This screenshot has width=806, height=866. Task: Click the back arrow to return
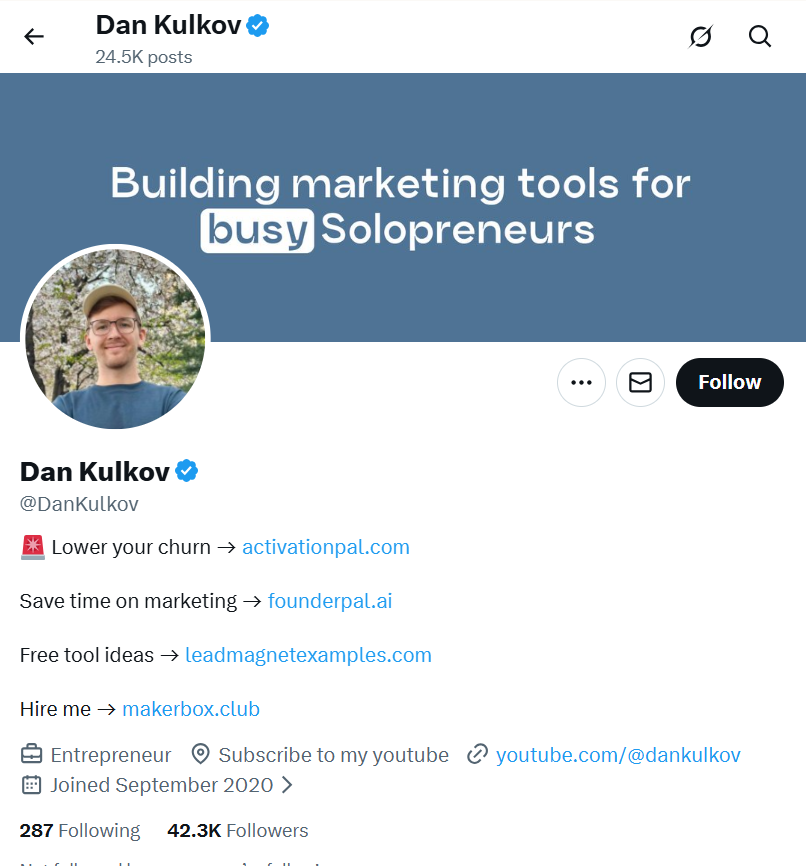[x=34, y=36]
